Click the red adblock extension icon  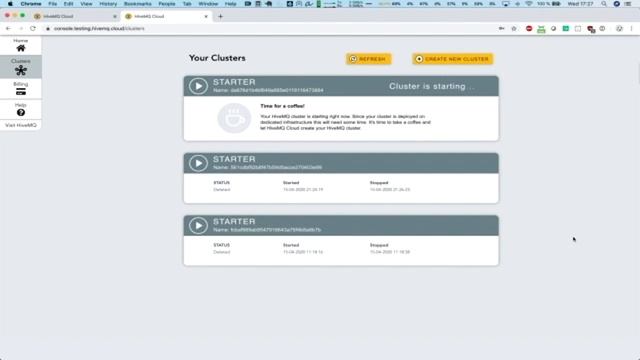(x=529, y=29)
